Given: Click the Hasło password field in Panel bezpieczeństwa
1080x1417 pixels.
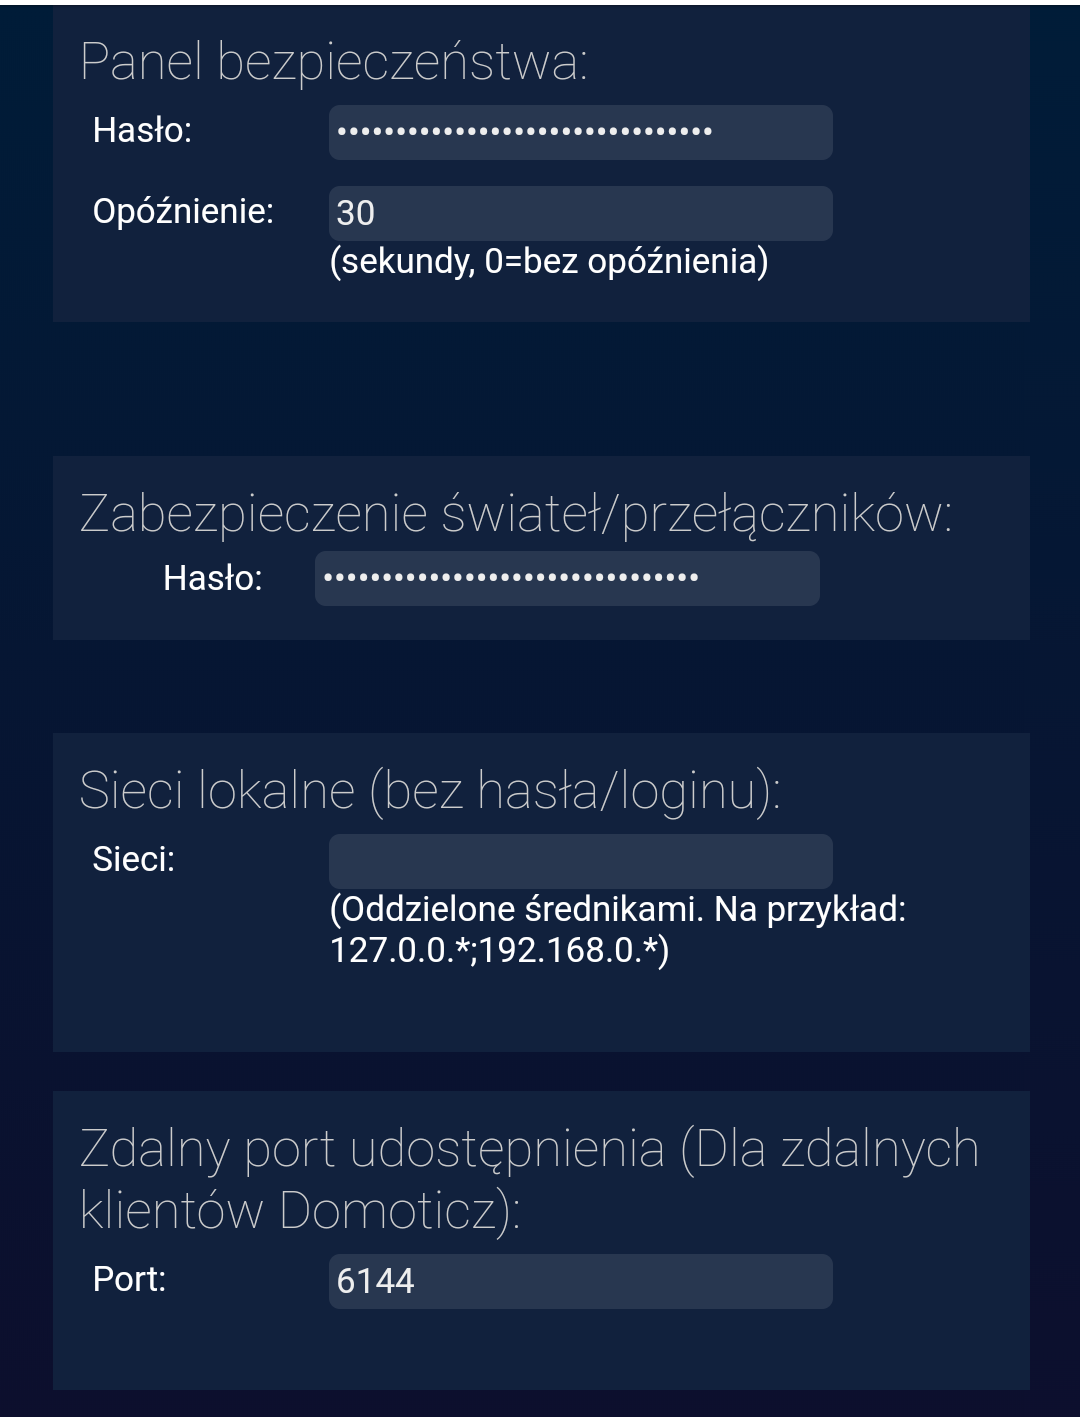Looking at the screenshot, I should tap(580, 132).
